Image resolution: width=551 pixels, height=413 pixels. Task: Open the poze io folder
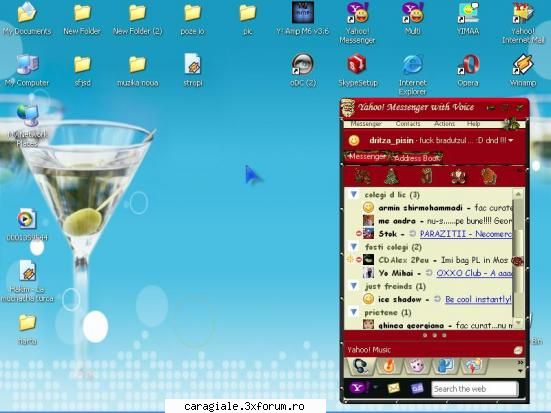click(x=192, y=19)
